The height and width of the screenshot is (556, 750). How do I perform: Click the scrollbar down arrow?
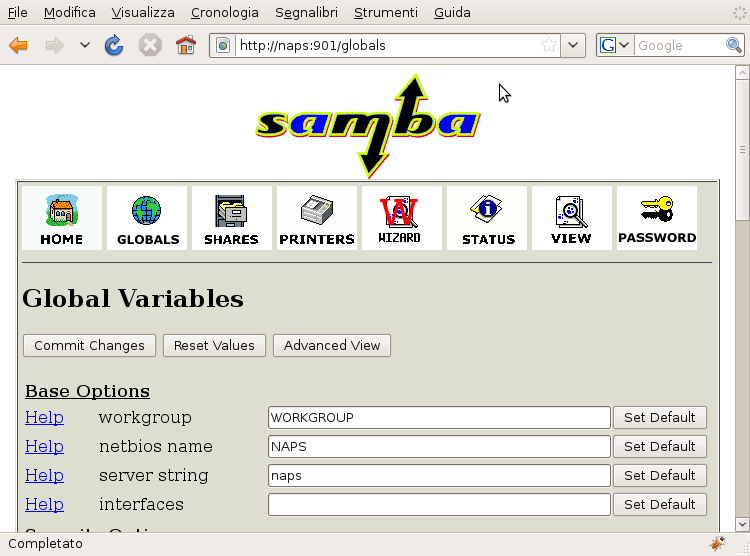click(x=742, y=524)
